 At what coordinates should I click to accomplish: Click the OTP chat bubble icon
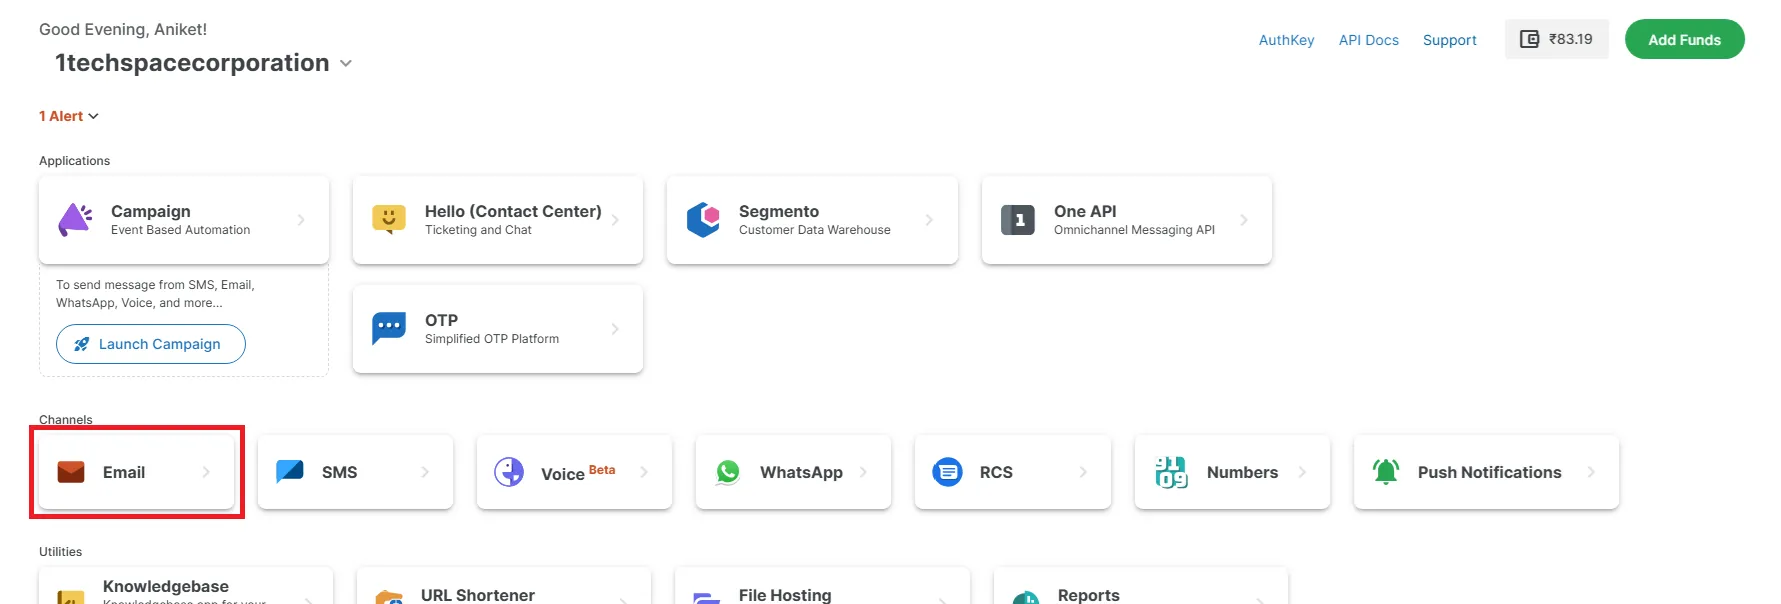[x=389, y=328]
